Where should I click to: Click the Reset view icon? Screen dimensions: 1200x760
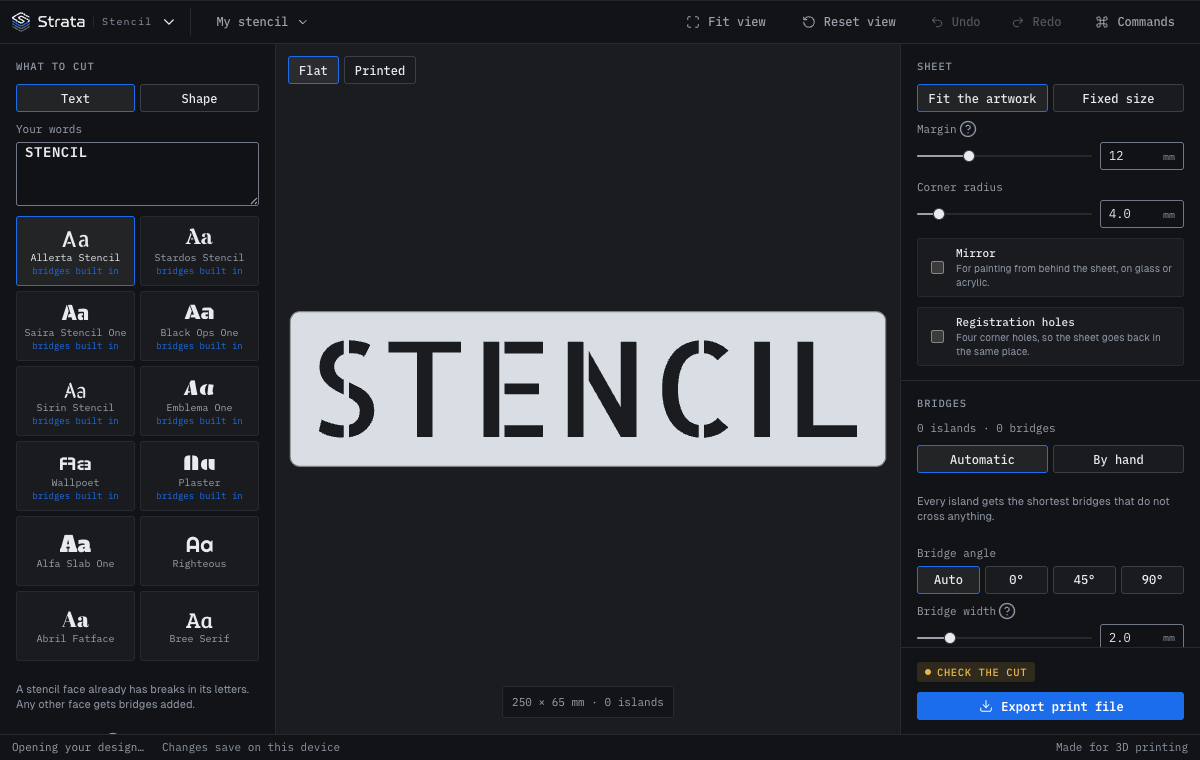coord(809,22)
